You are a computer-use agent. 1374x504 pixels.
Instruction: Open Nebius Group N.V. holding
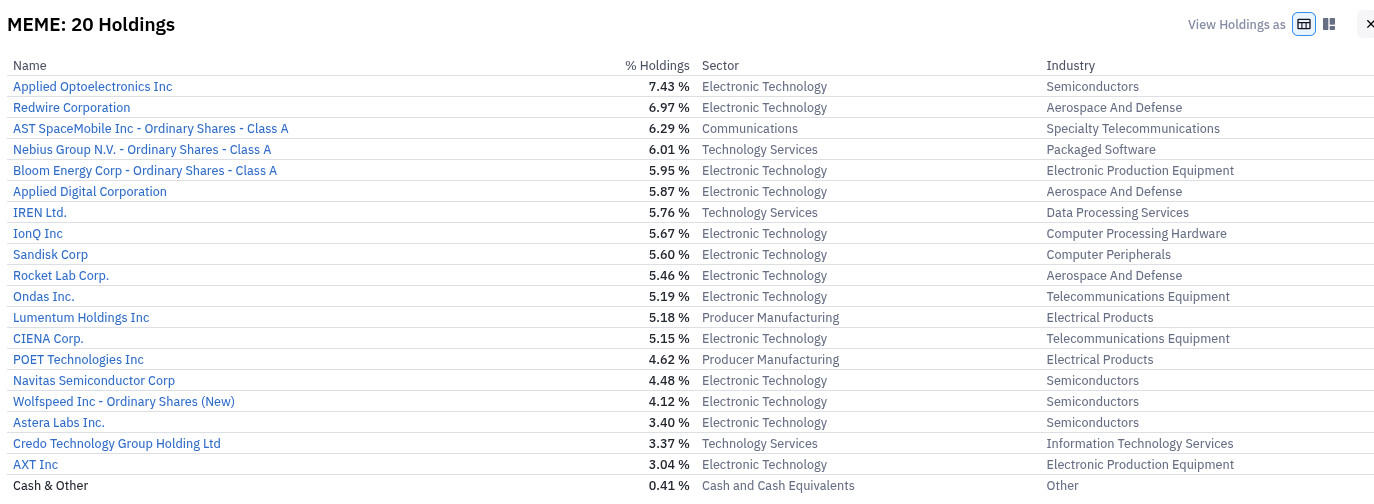pyautogui.click(x=142, y=150)
